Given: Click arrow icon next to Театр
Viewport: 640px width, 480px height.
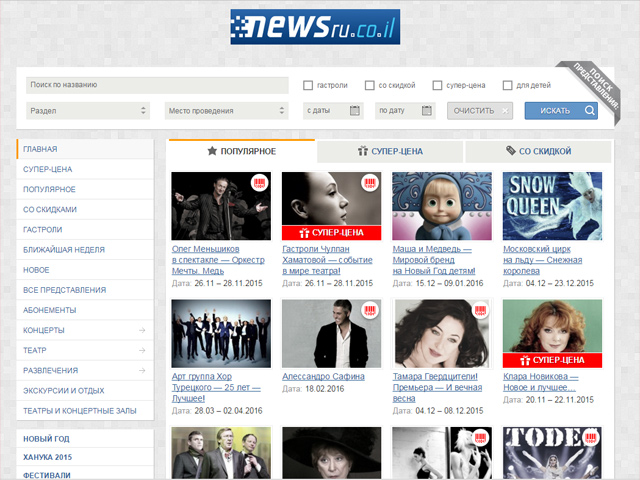Looking at the screenshot, I should click(x=142, y=350).
